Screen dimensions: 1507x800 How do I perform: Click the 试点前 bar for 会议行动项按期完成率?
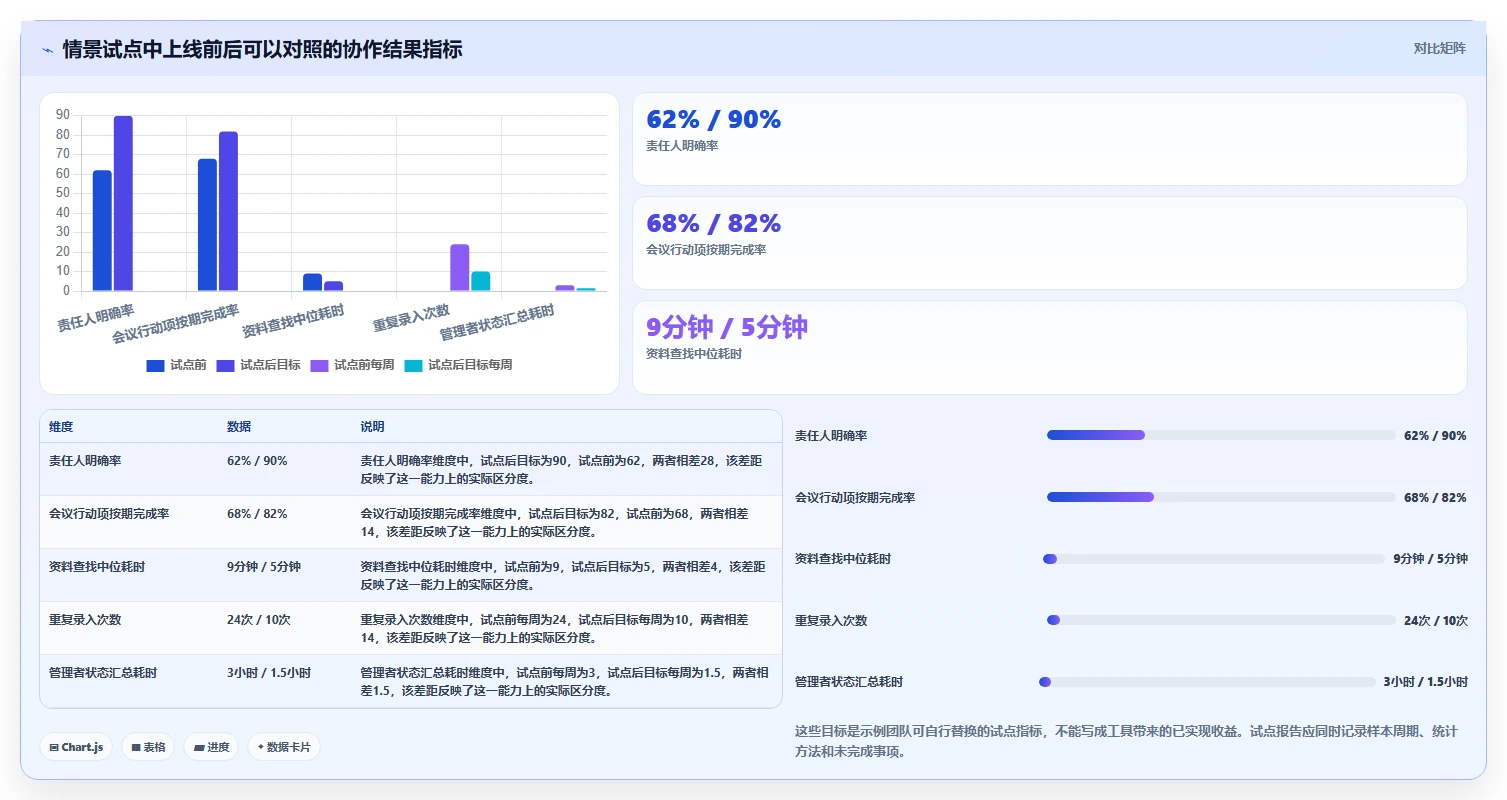pyautogui.click(x=207, y=225)
